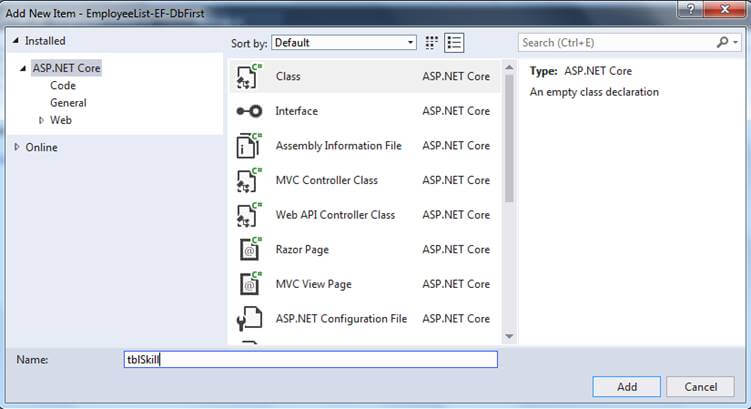Select 'Web API Controller Class' text
This screenshot has width=751, height=409.
coord(335,215)
